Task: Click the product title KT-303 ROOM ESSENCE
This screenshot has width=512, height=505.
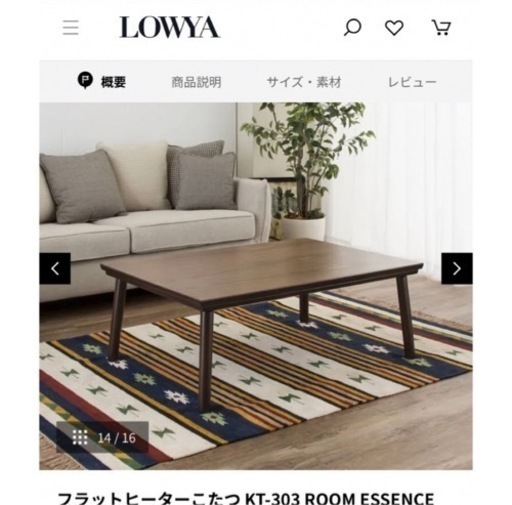Action: (x=246, y=497)
